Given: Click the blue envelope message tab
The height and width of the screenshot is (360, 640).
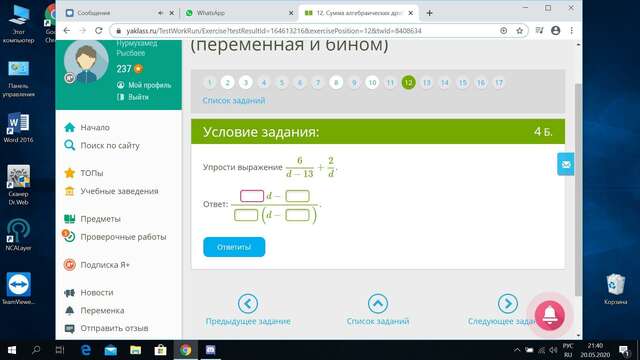Looking at the screenshot, I should (566, 164).
